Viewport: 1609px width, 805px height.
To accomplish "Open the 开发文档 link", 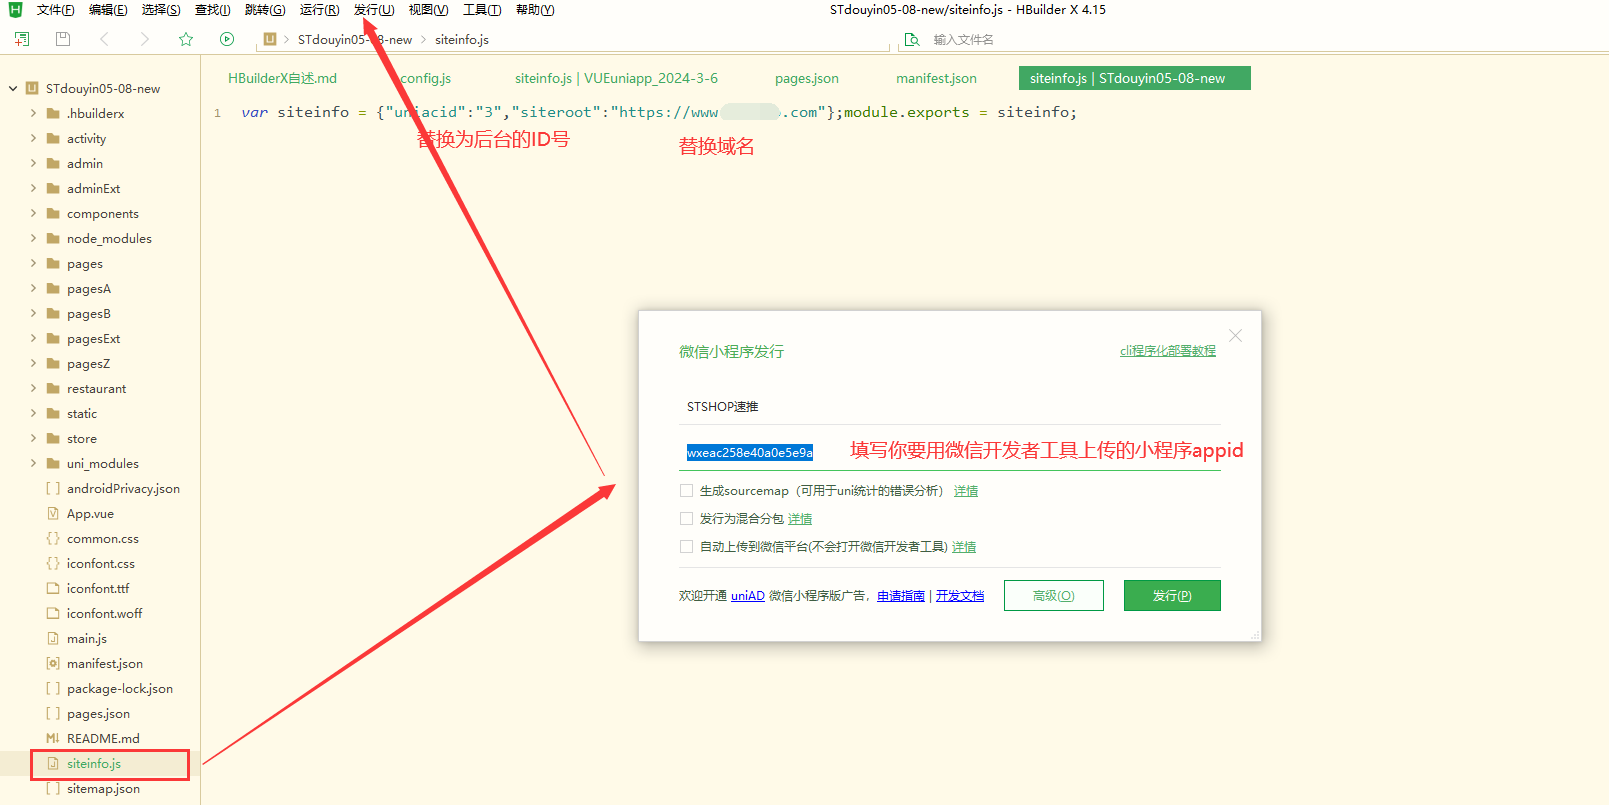I will (x=960, y=595).
